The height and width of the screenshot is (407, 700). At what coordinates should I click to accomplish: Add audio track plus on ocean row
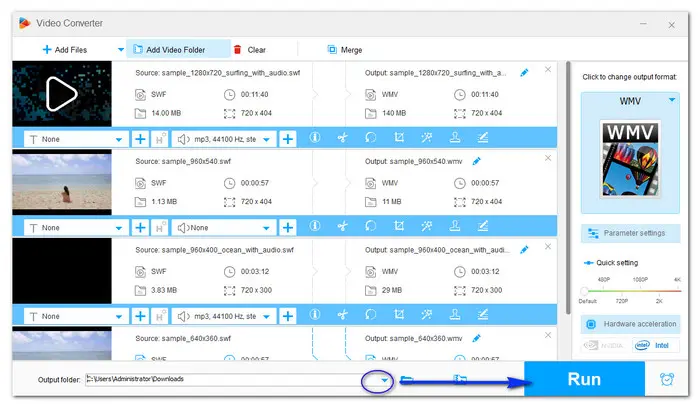pos(288,316)
